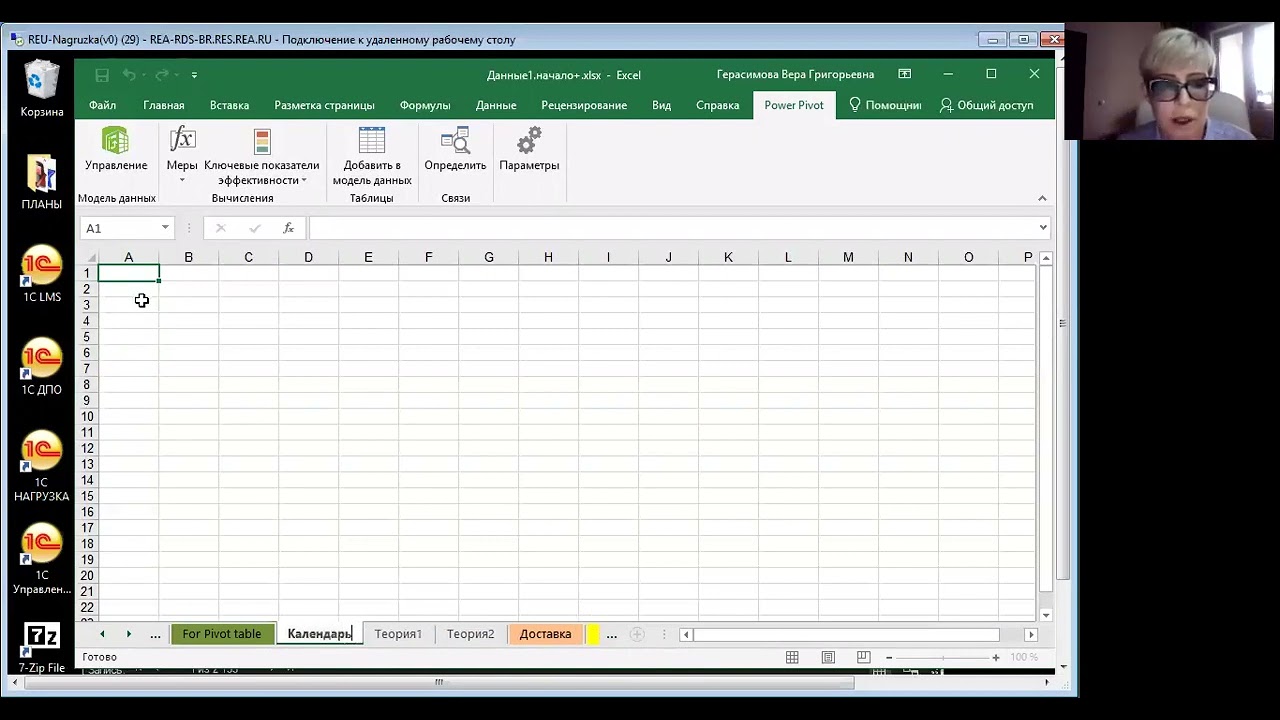
Task: Select the Теория2 sheet tab
Action: tap(470, 634)
